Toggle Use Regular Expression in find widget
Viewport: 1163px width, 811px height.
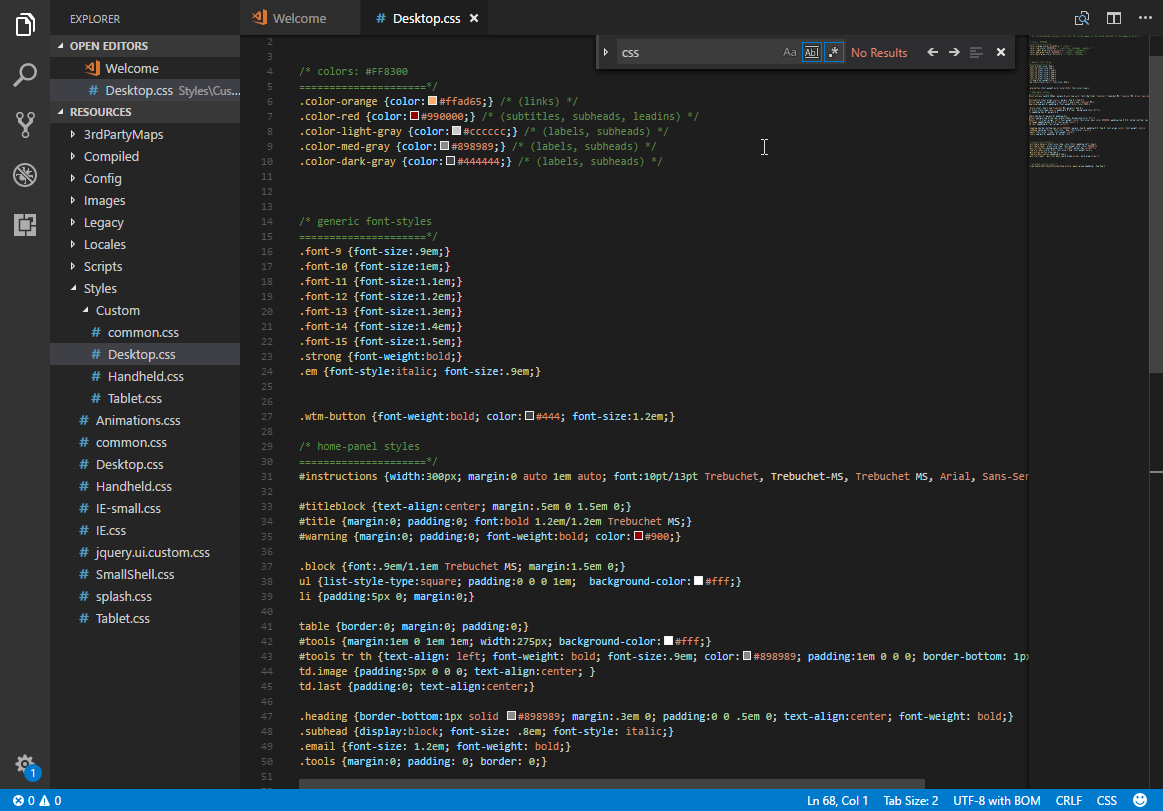(834, 52)
